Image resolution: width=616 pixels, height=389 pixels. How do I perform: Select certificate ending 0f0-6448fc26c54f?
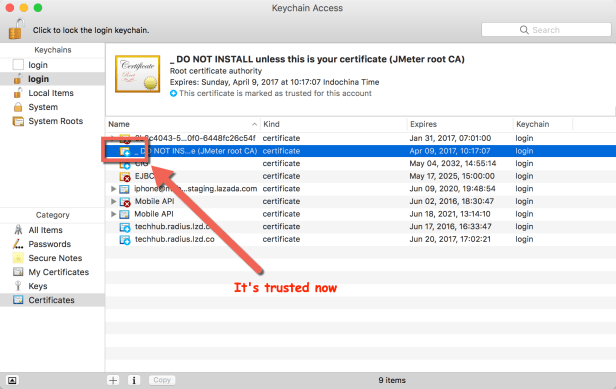click(x=361, y=138)
